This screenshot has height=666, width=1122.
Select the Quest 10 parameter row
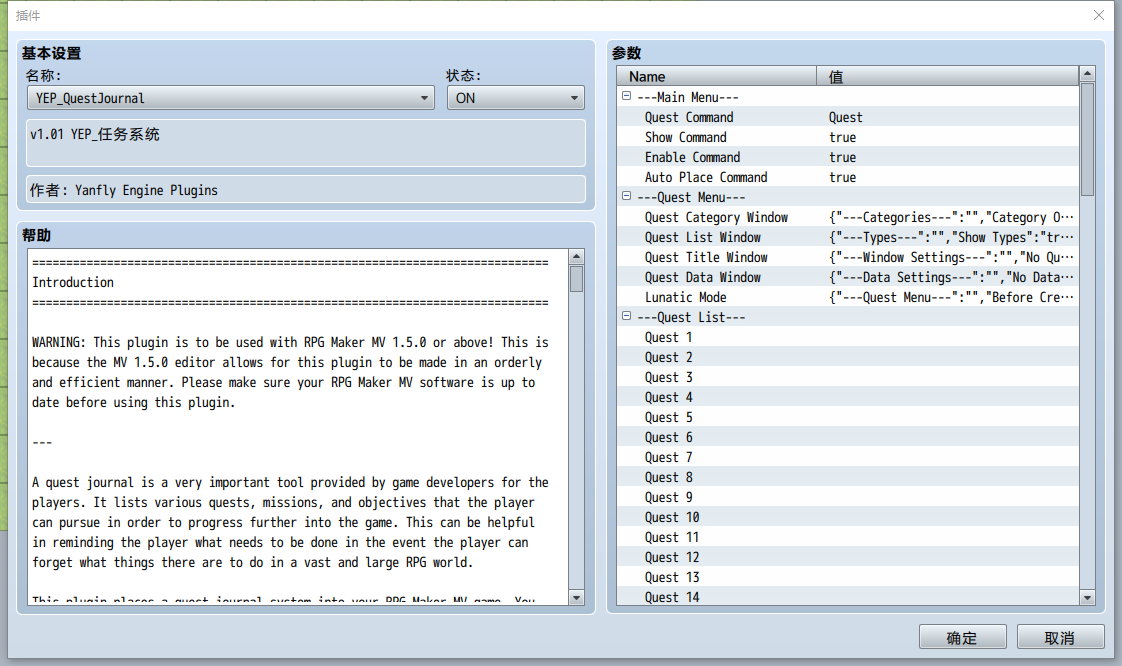[x=848, y=518]
